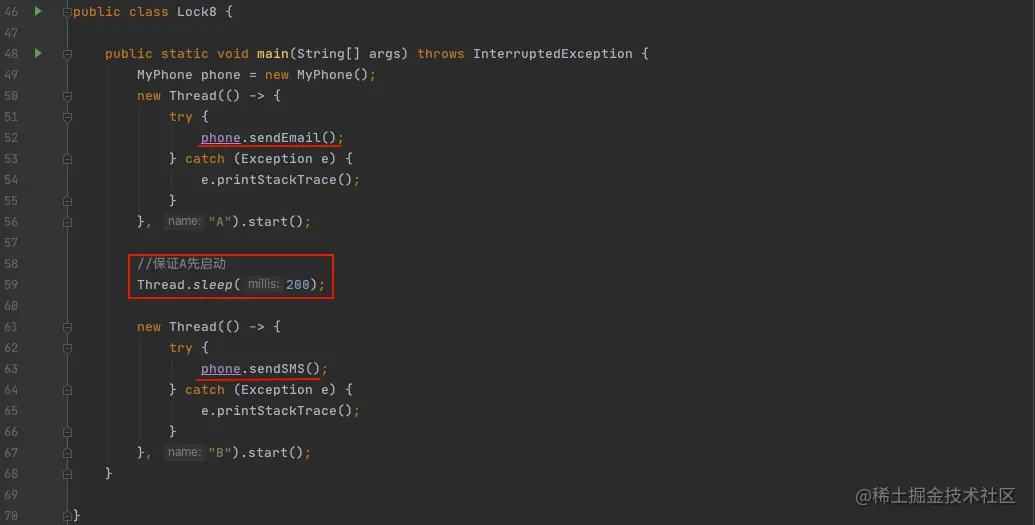Click the 'main' method name
The image size is (1035, 525).
pos(273,53)
